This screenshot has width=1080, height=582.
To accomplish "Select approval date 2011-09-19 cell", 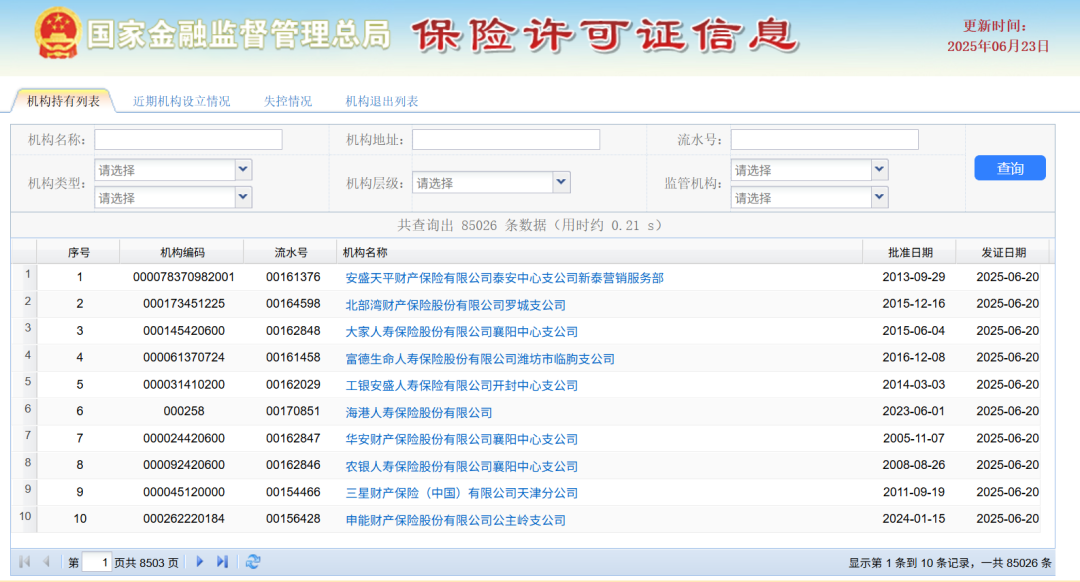I will pyautogui.click(x=913, y=492).
